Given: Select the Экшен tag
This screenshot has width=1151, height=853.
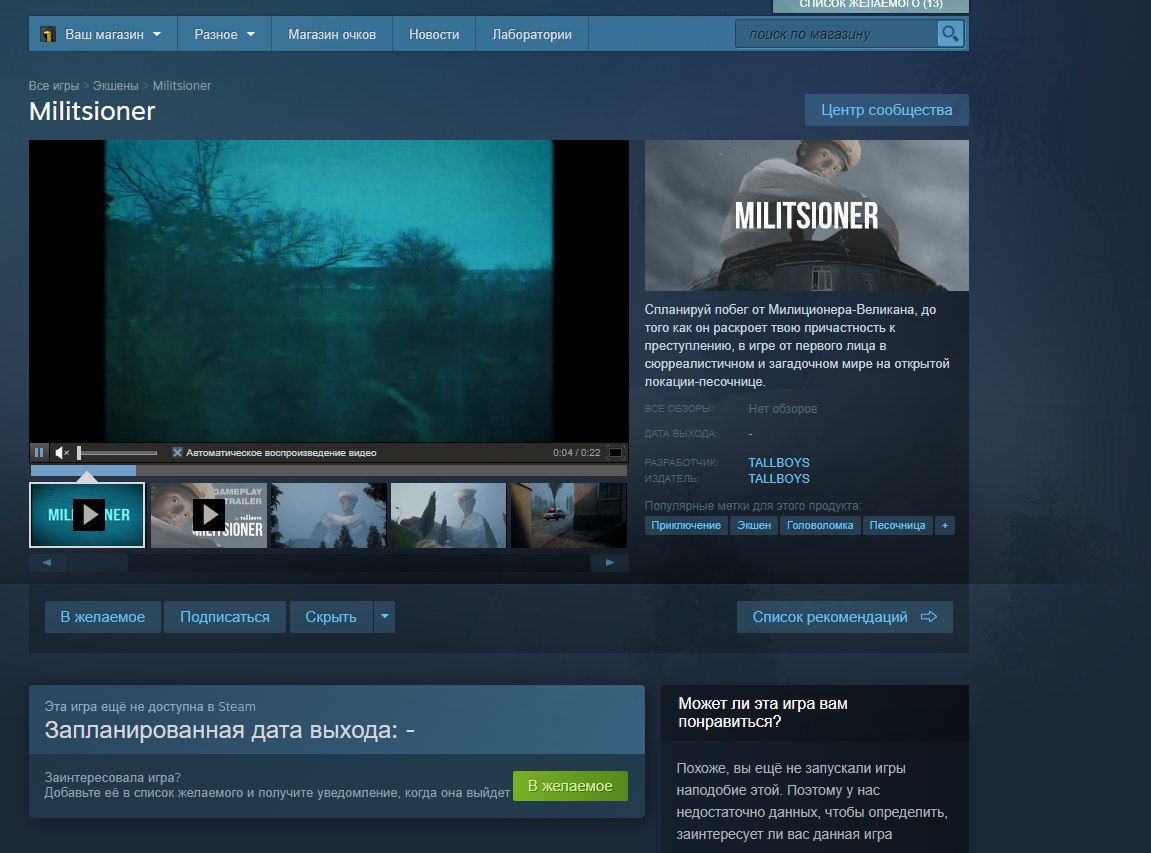Looking at the screenshot, I should point(754,525).
